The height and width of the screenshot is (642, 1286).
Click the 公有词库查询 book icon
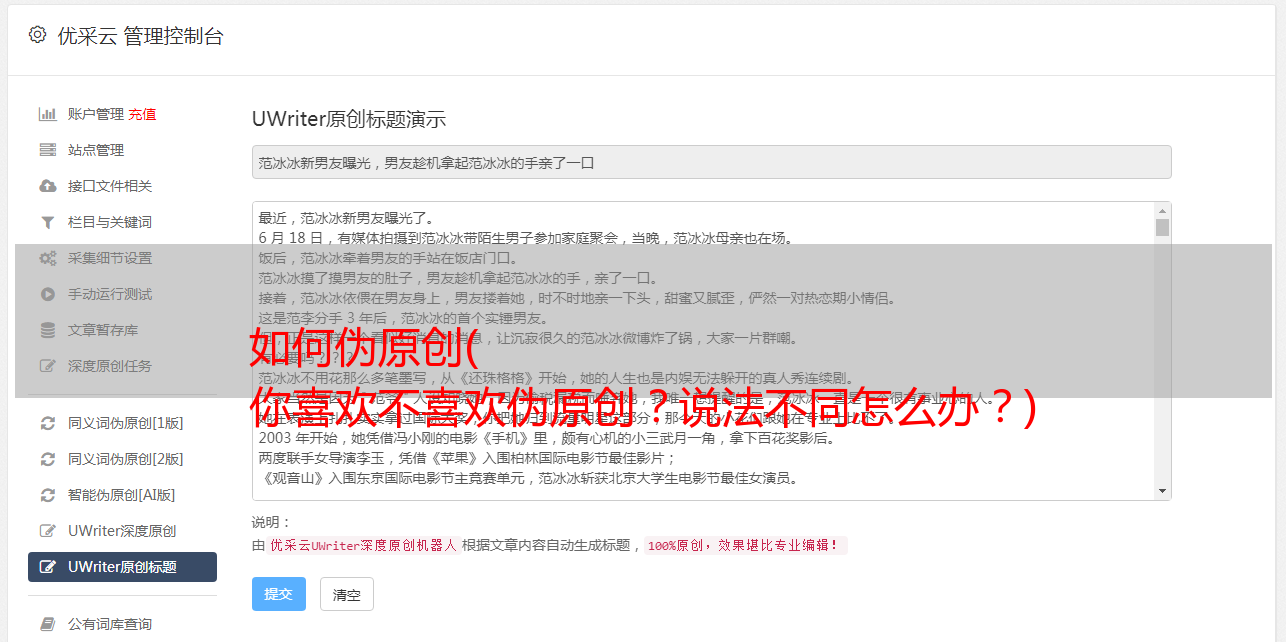pyautogui.click(x=47, y=624)
